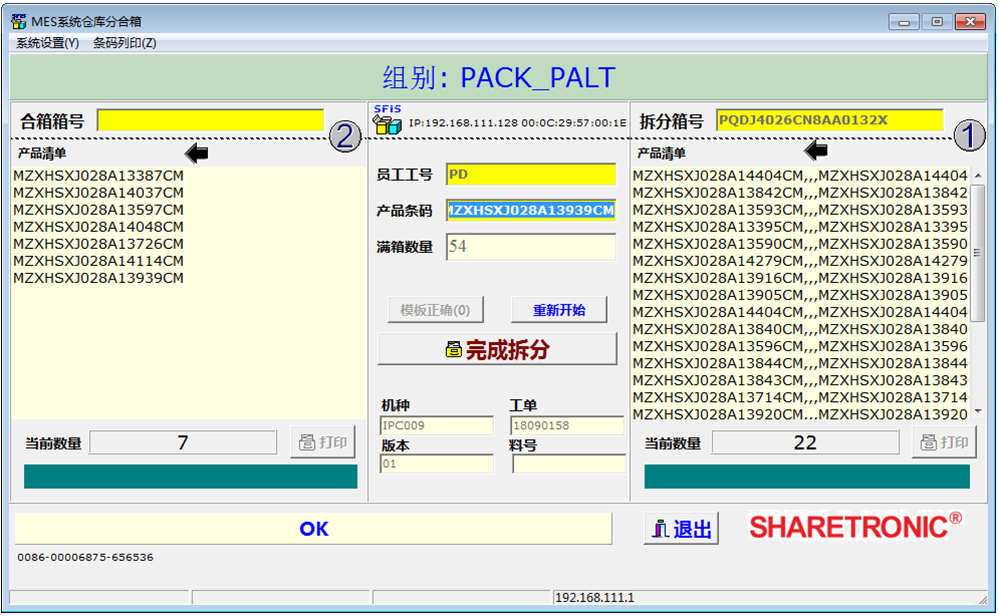Click the circled number 1 badge

tap(968, 136)
